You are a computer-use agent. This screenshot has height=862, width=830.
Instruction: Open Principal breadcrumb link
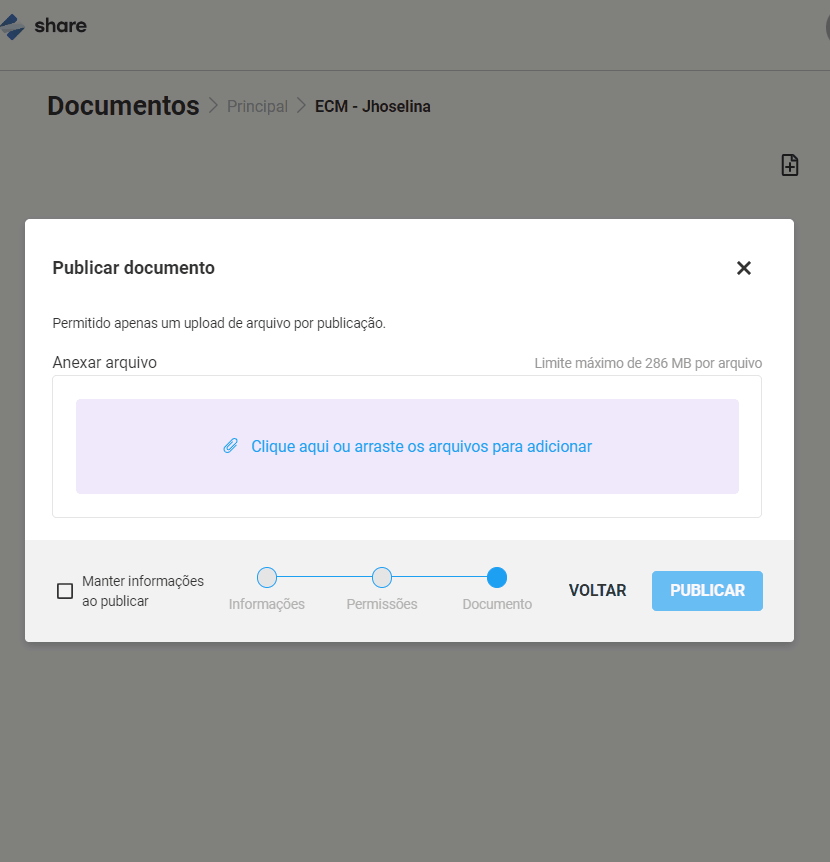257,106
